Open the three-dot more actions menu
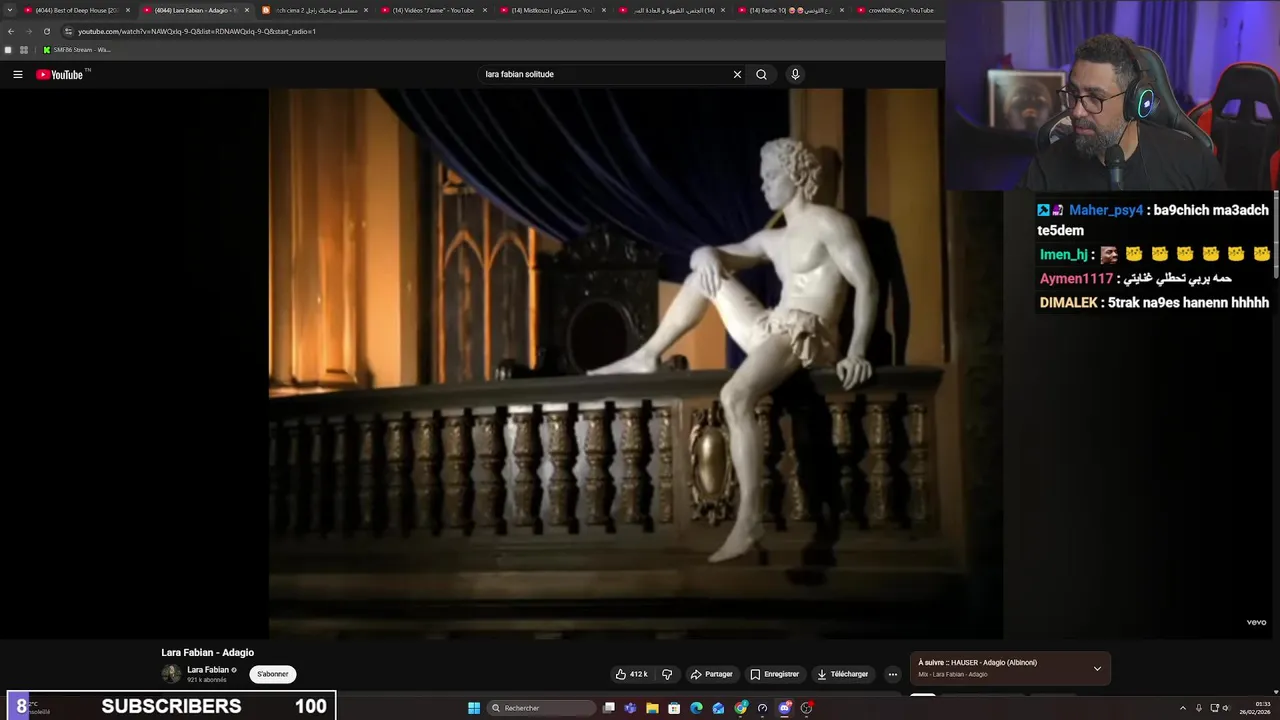The width and height of the screenshot is (1280, 720). 893,674
